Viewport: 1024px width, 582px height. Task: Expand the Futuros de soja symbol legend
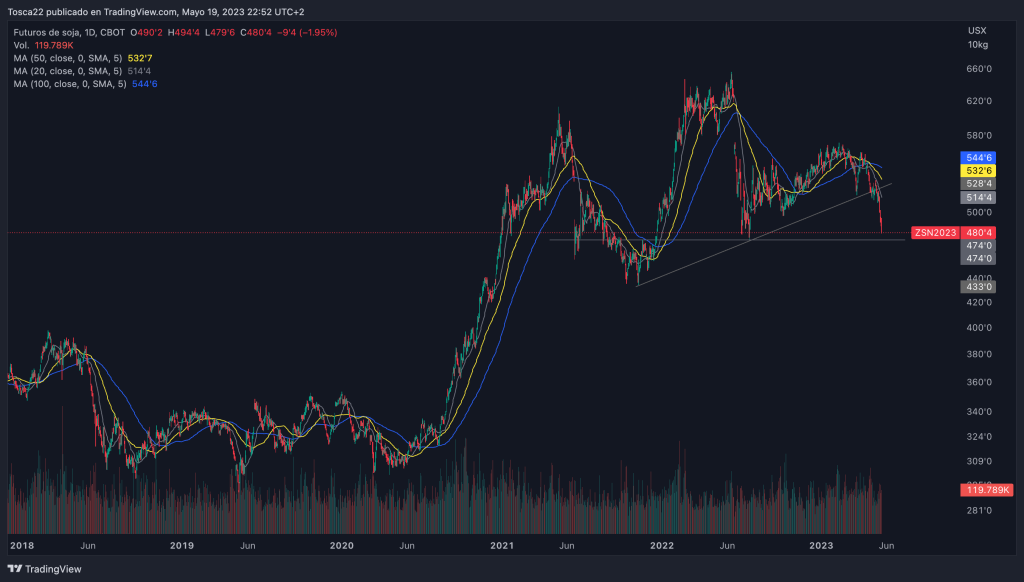[x=68, y=32]
